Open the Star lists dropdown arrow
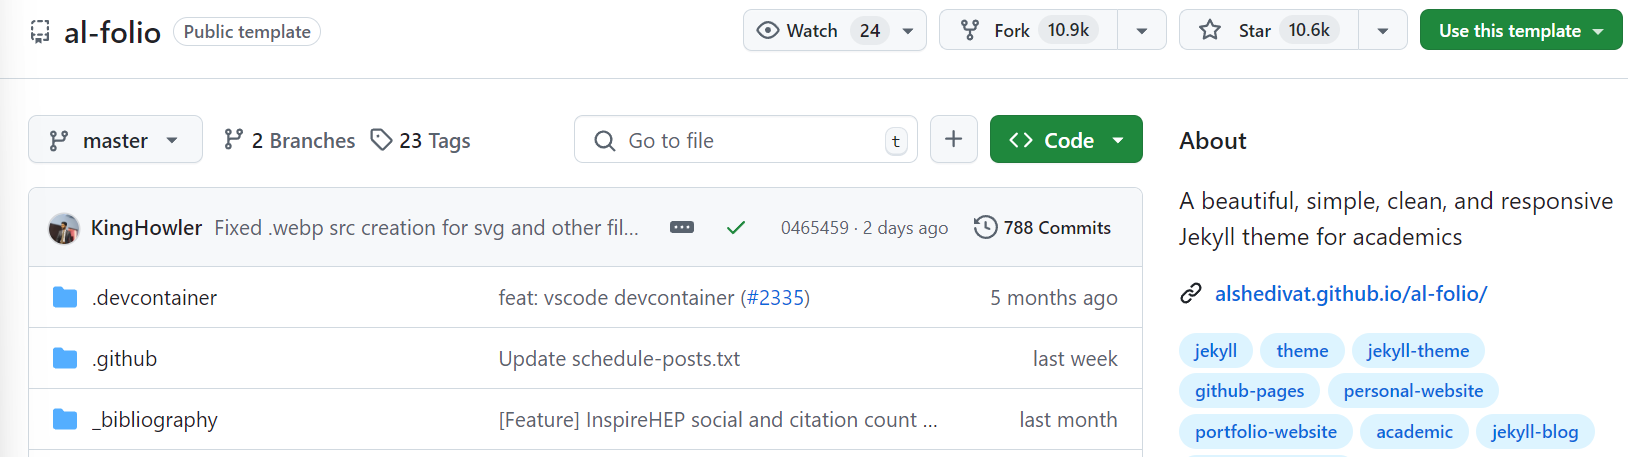 (1383, 31)
